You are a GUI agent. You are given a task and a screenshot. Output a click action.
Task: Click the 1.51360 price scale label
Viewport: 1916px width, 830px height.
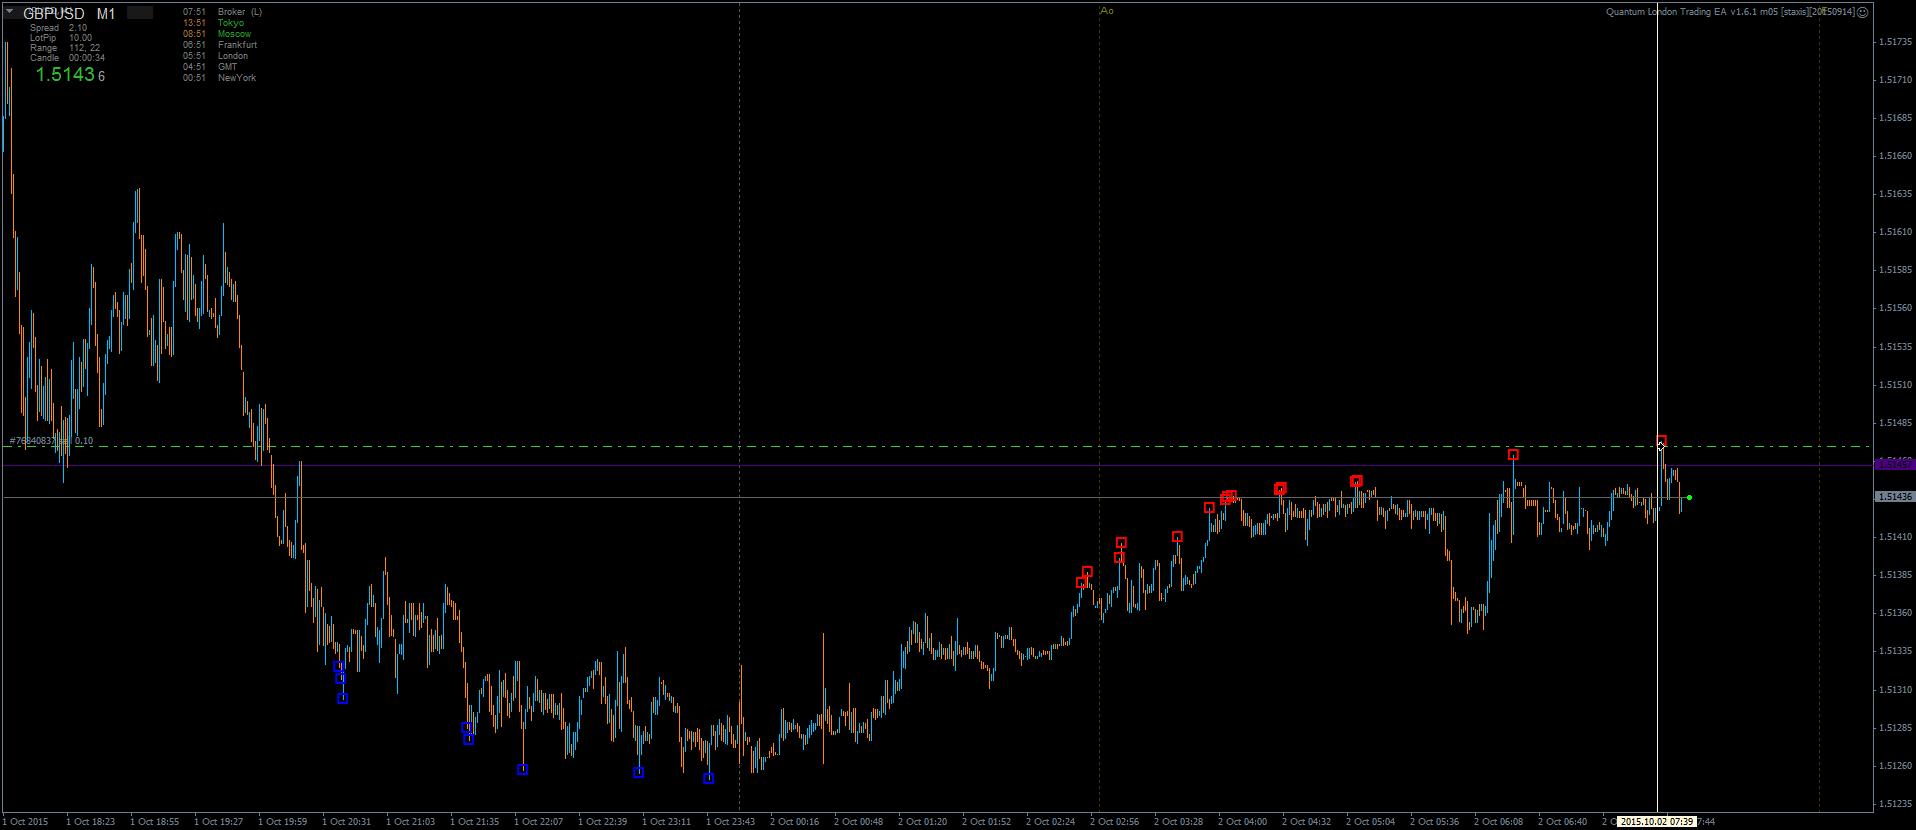click(1895, 613)
